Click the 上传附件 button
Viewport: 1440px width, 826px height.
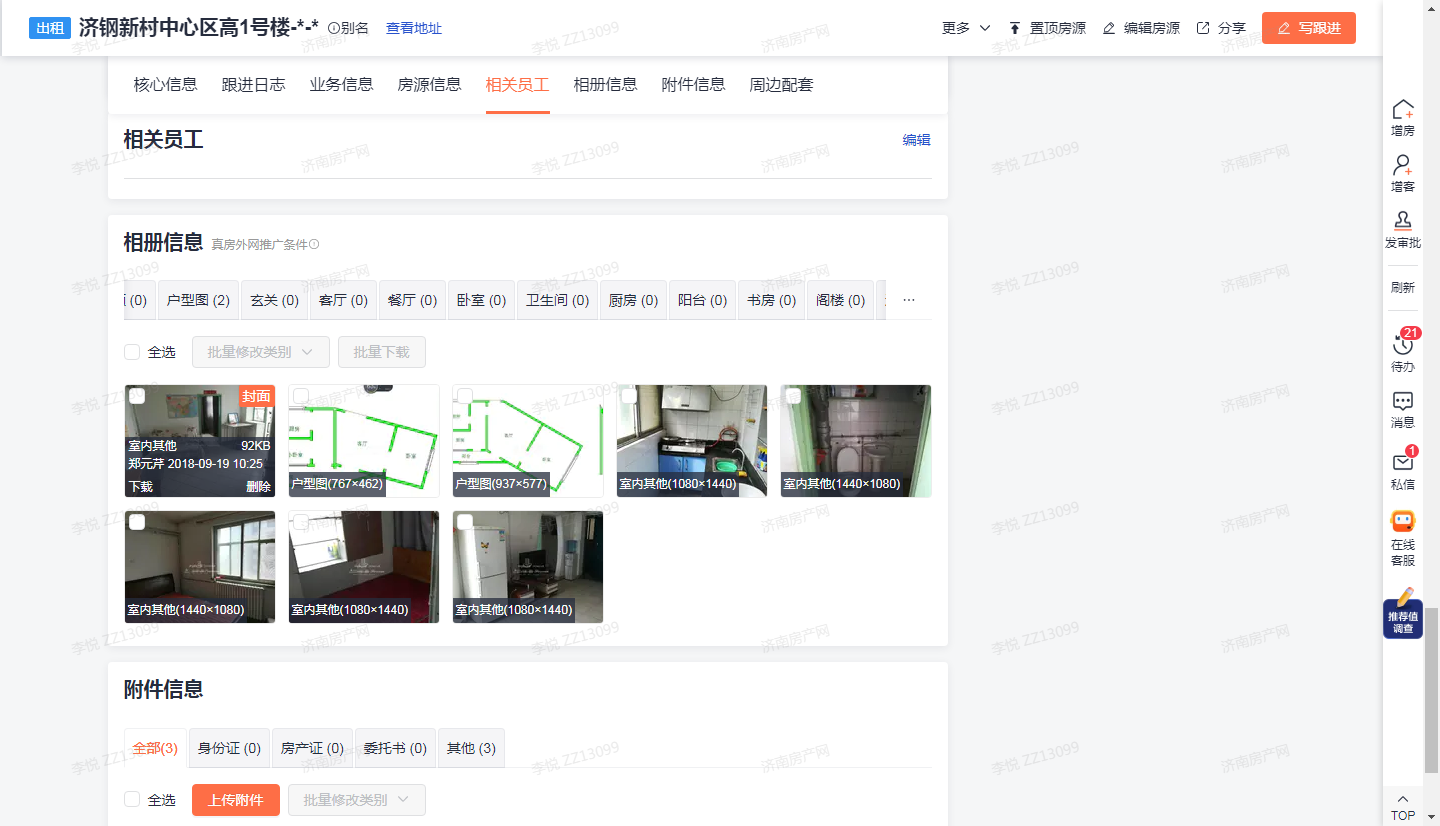point(235,800)
